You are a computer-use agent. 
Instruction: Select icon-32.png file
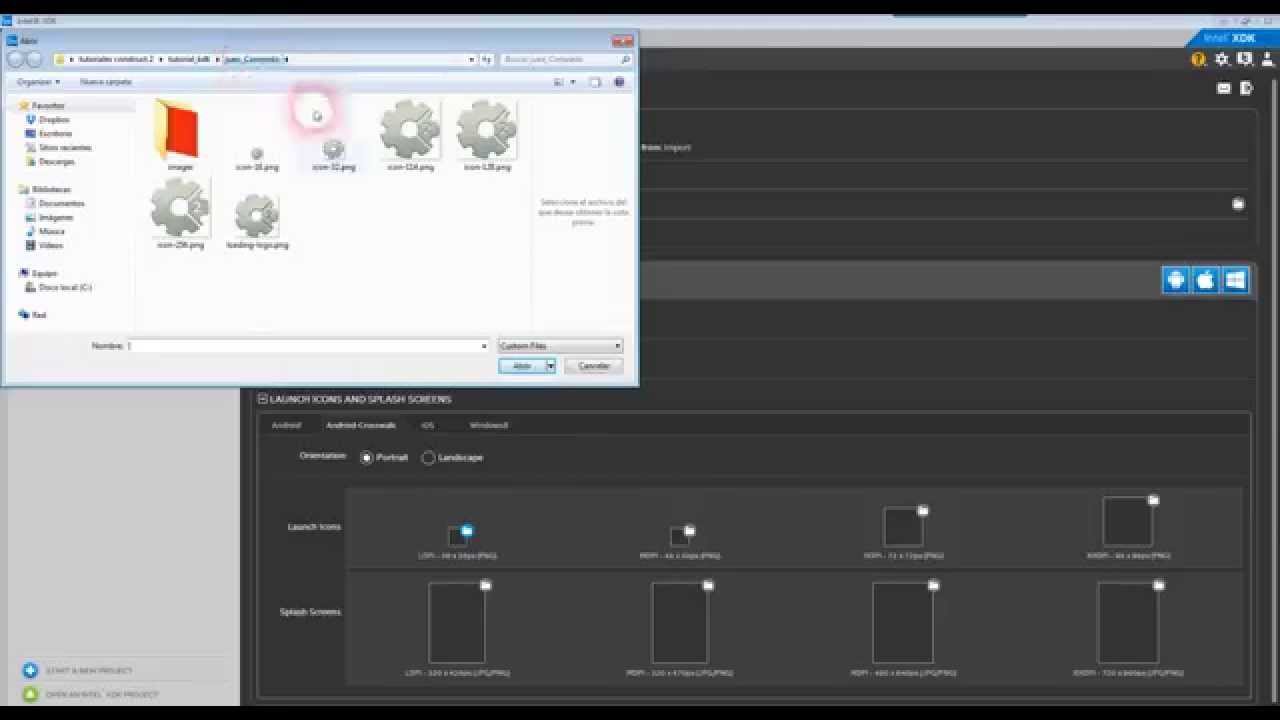point(334,155)
